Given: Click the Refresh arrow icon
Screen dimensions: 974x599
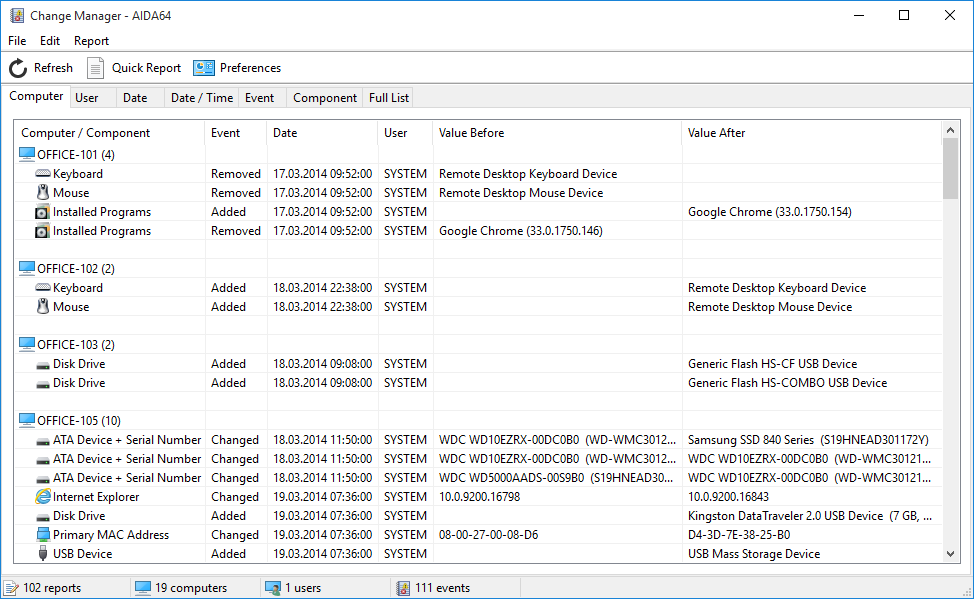Looking at the screenshot, I should pyautogui.click(x=18, y=68).
